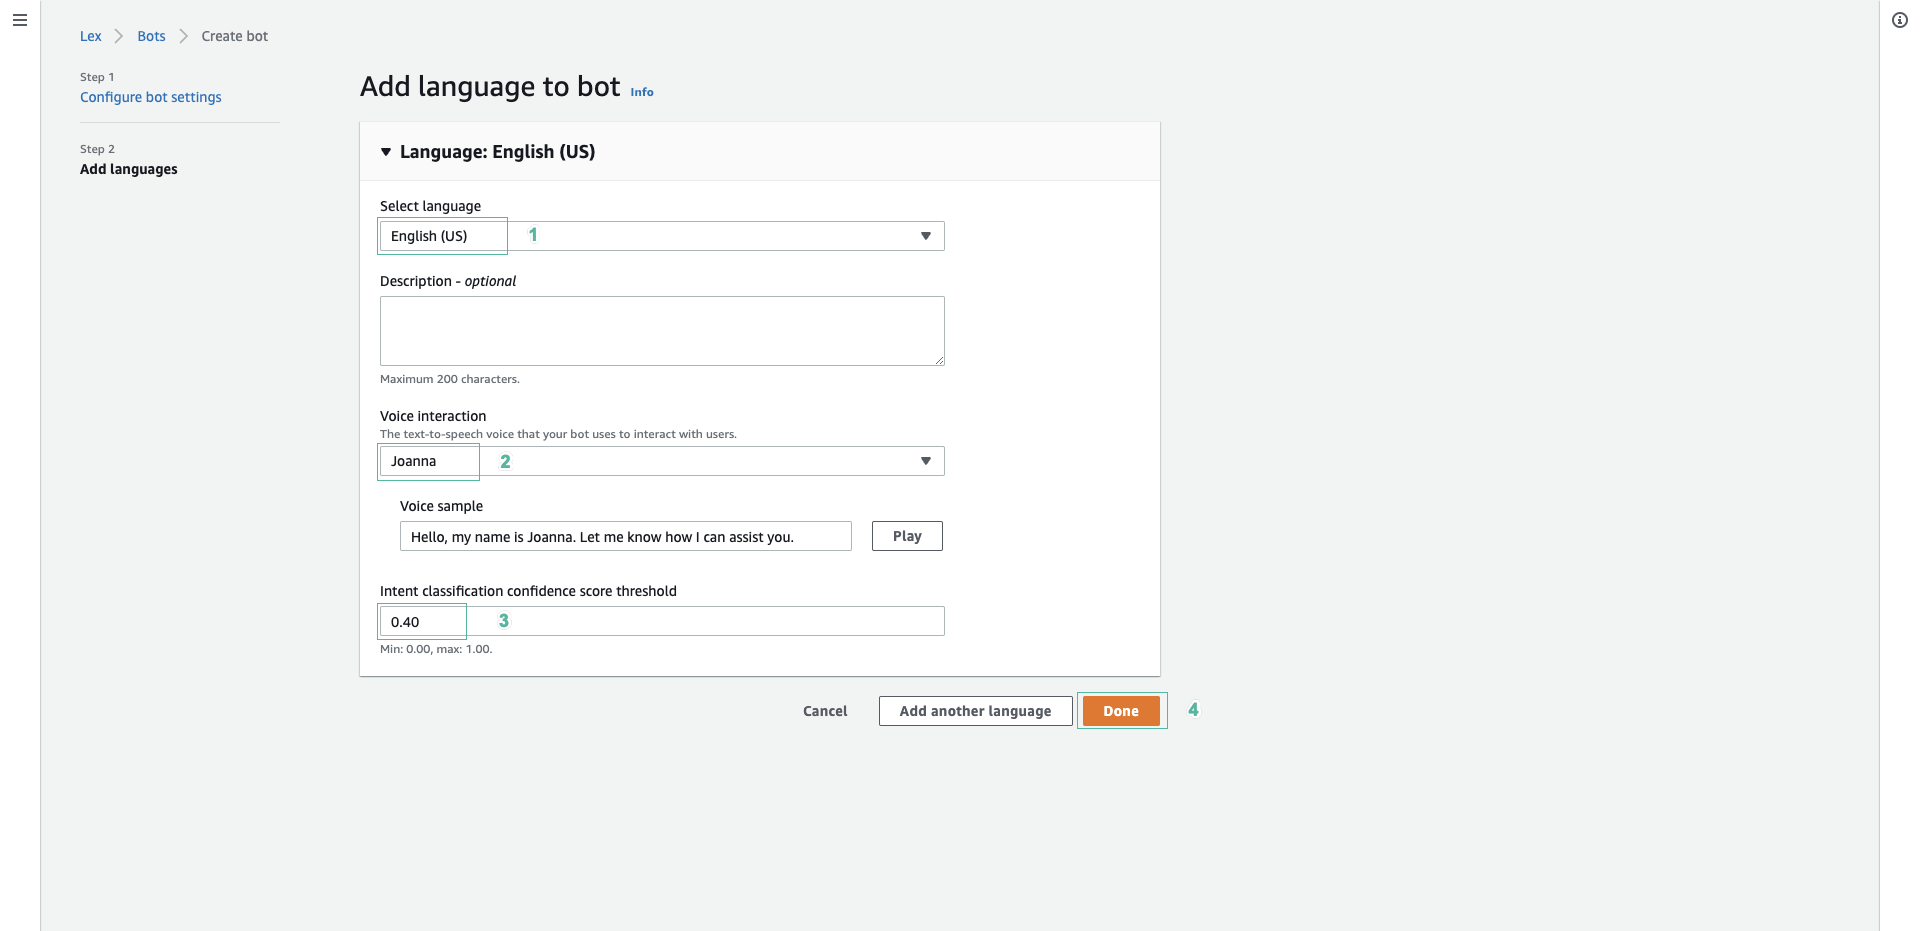Open the hamburger navigation menu
The height and width of the screenshot is (931, 1920).
[x=20, y=20]
